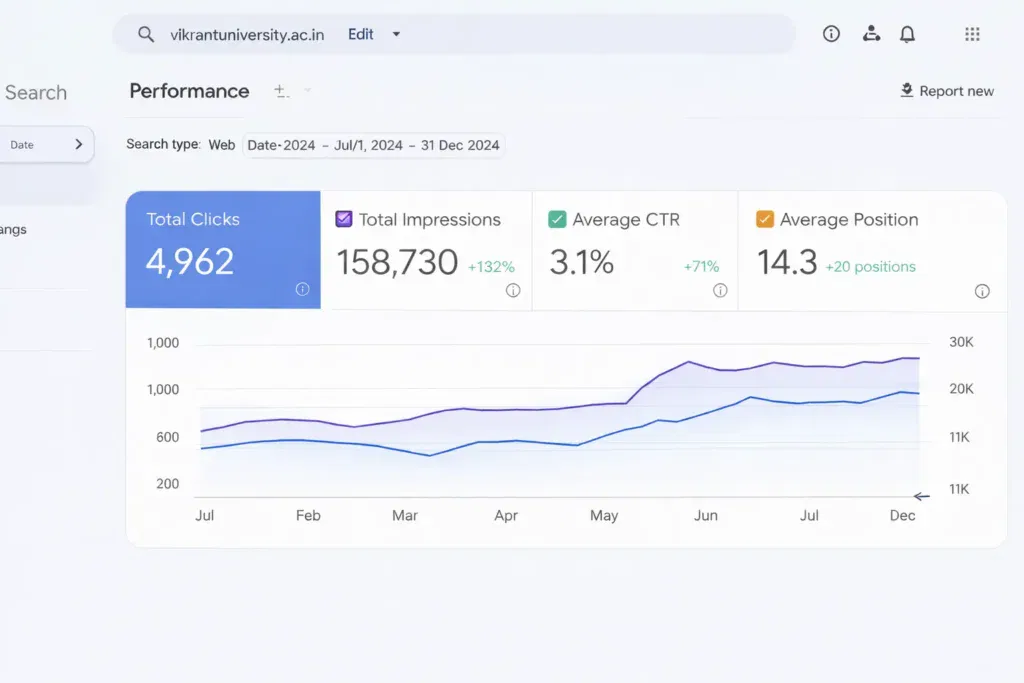Click the Edit link in search bar

[x=361, y=34]
